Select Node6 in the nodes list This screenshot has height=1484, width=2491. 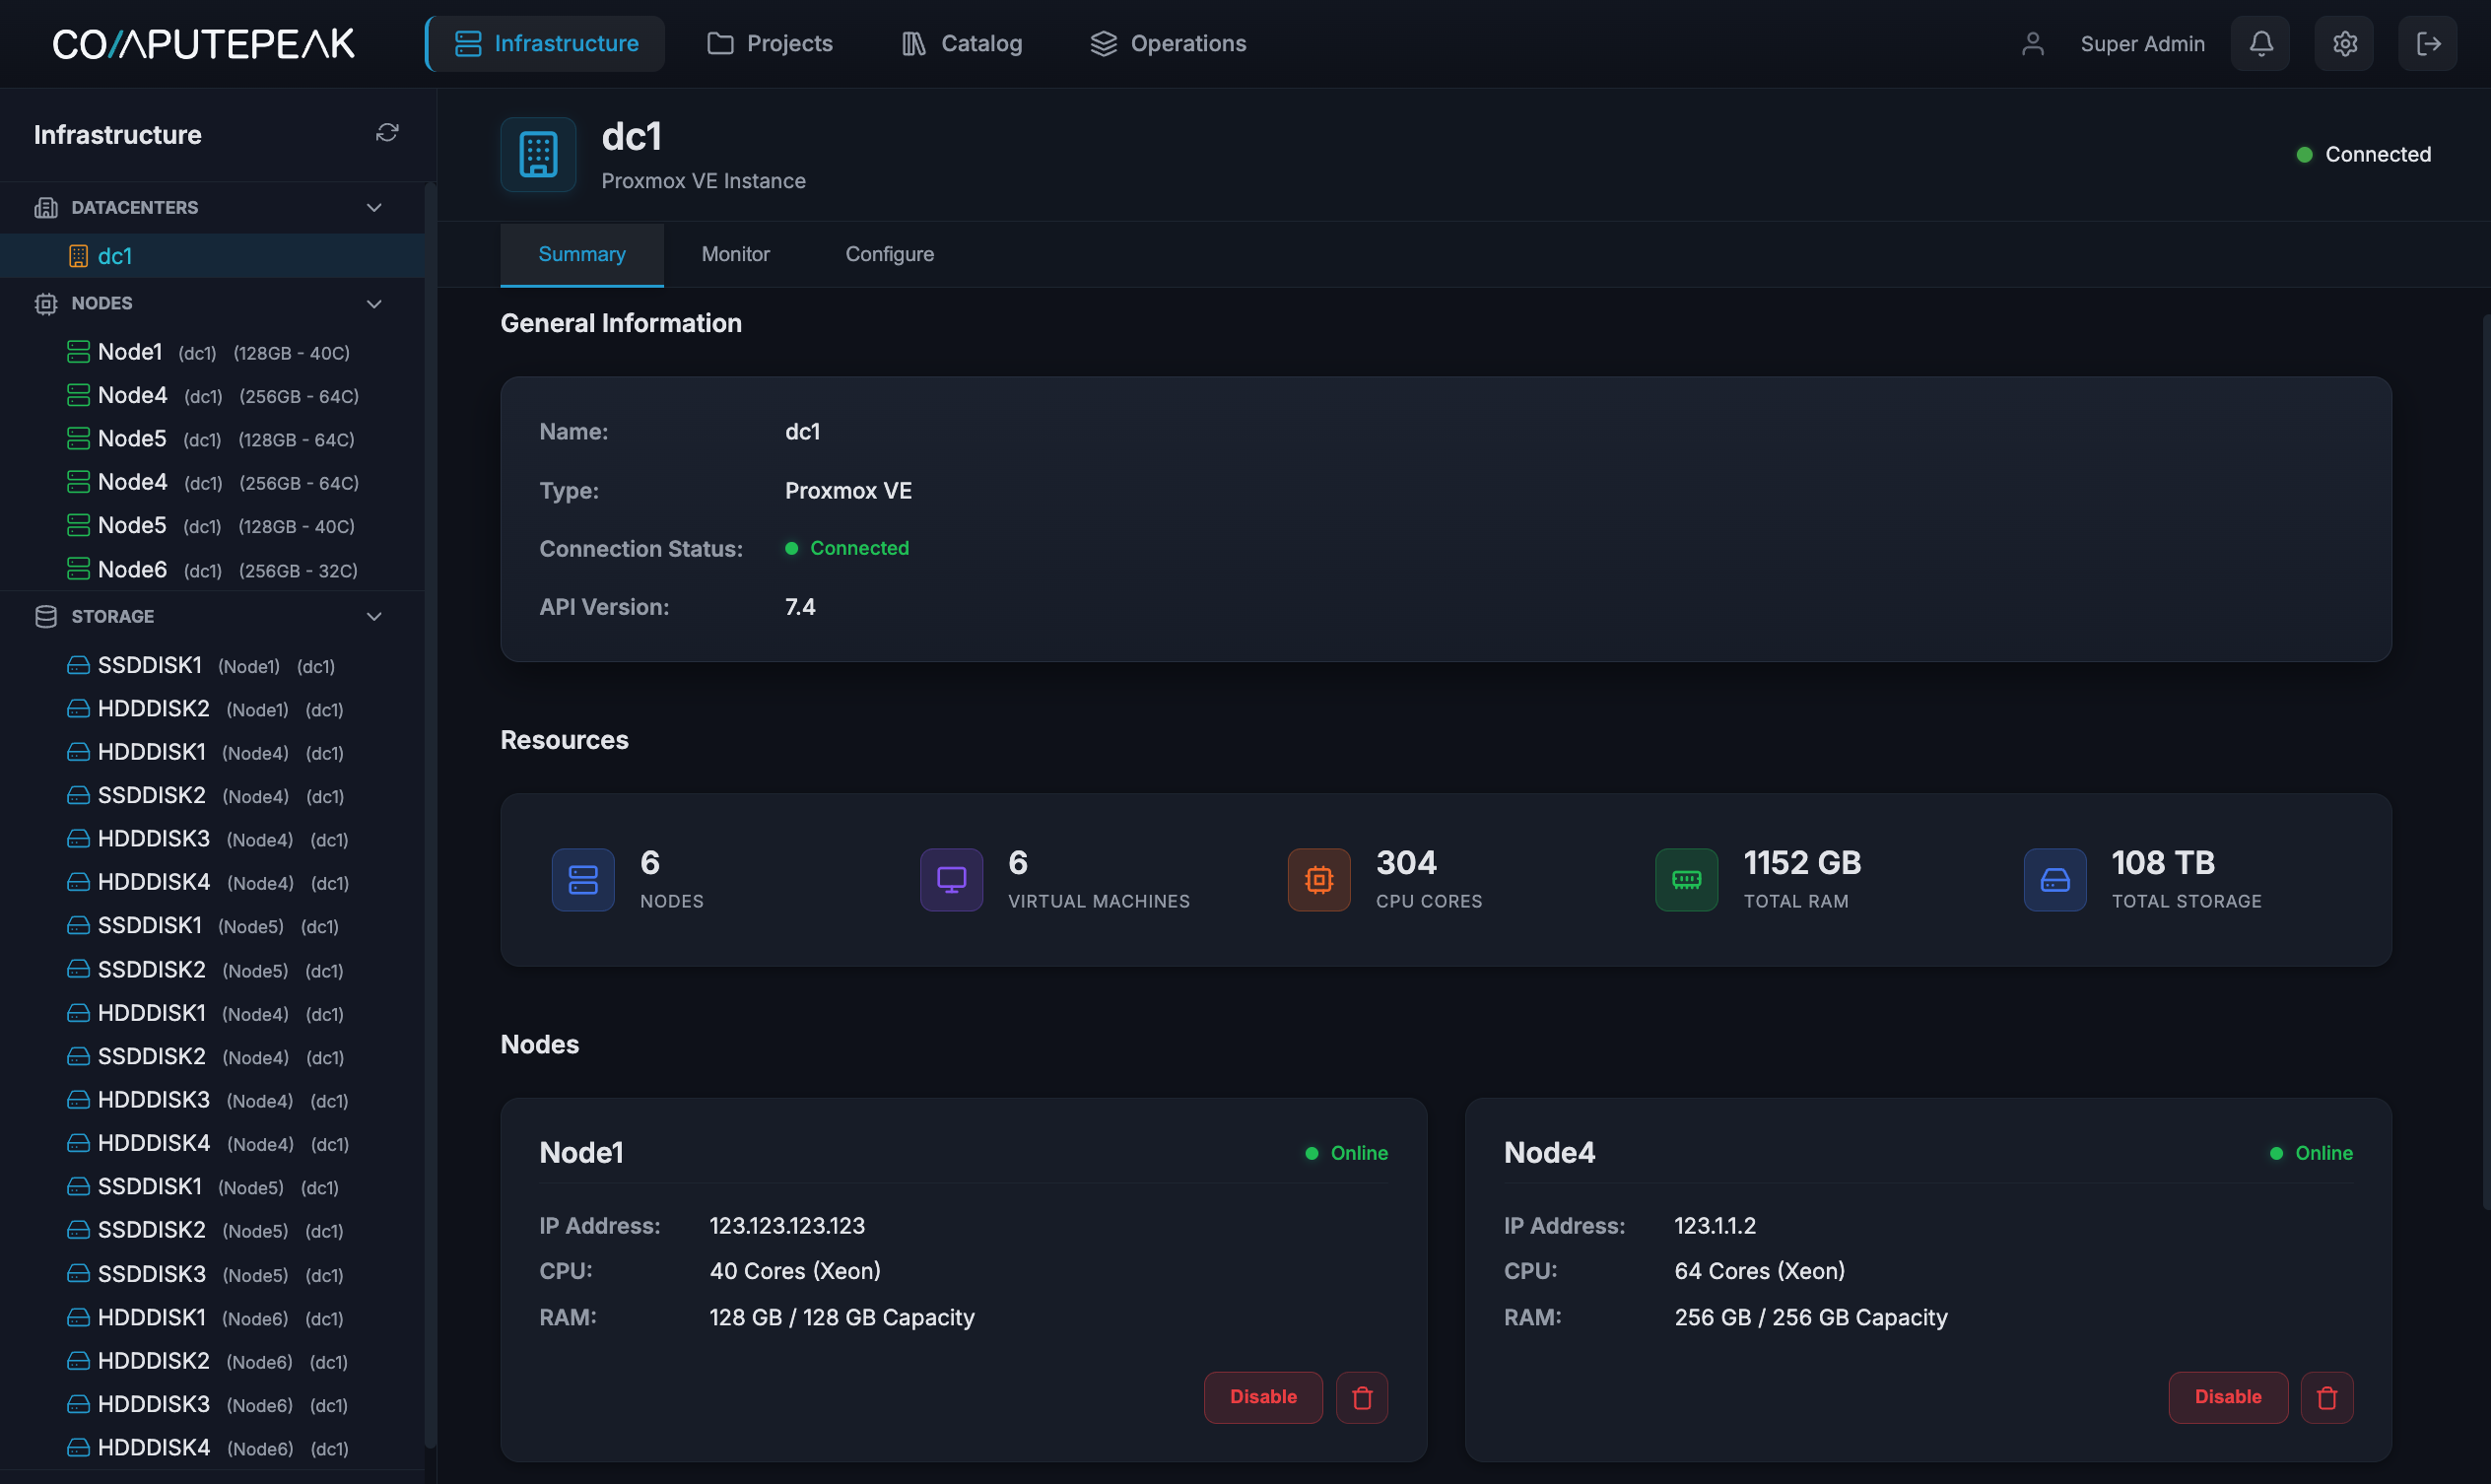click(132, 569)
